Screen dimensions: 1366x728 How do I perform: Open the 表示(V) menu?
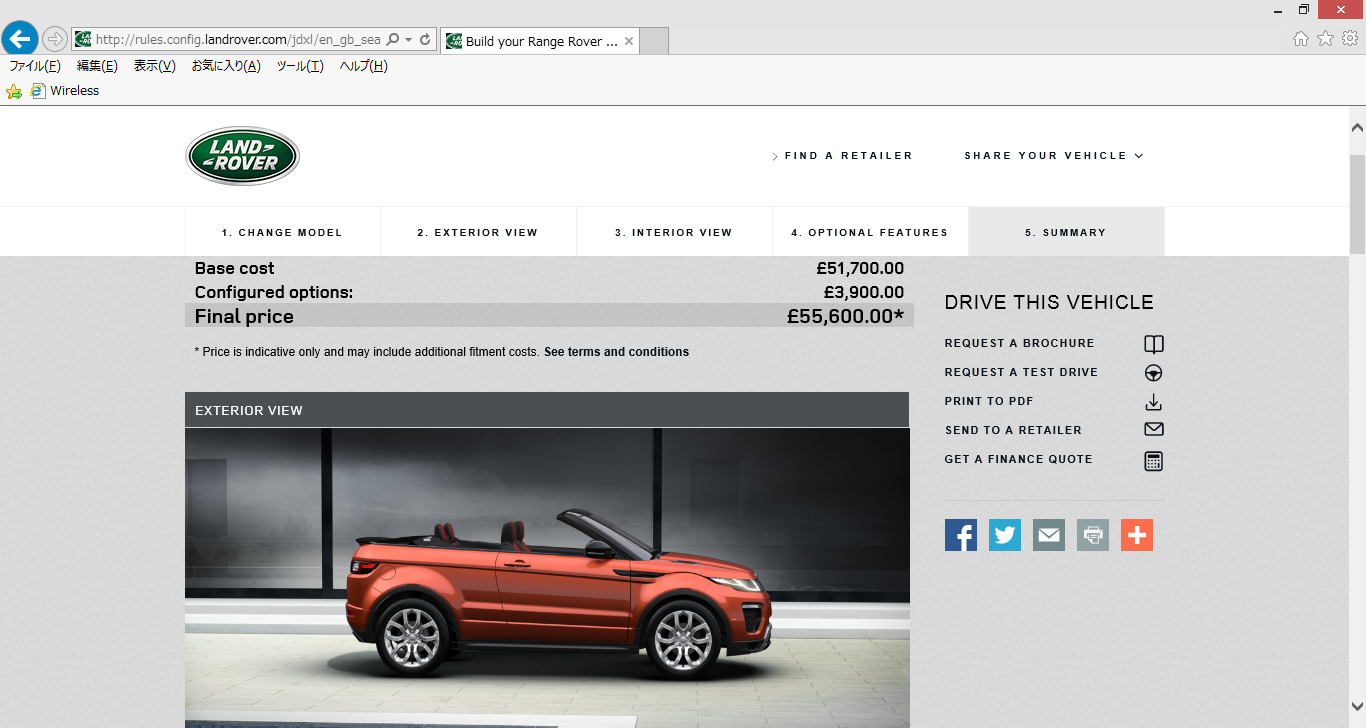pyautogui.click(x=155, y=66)
